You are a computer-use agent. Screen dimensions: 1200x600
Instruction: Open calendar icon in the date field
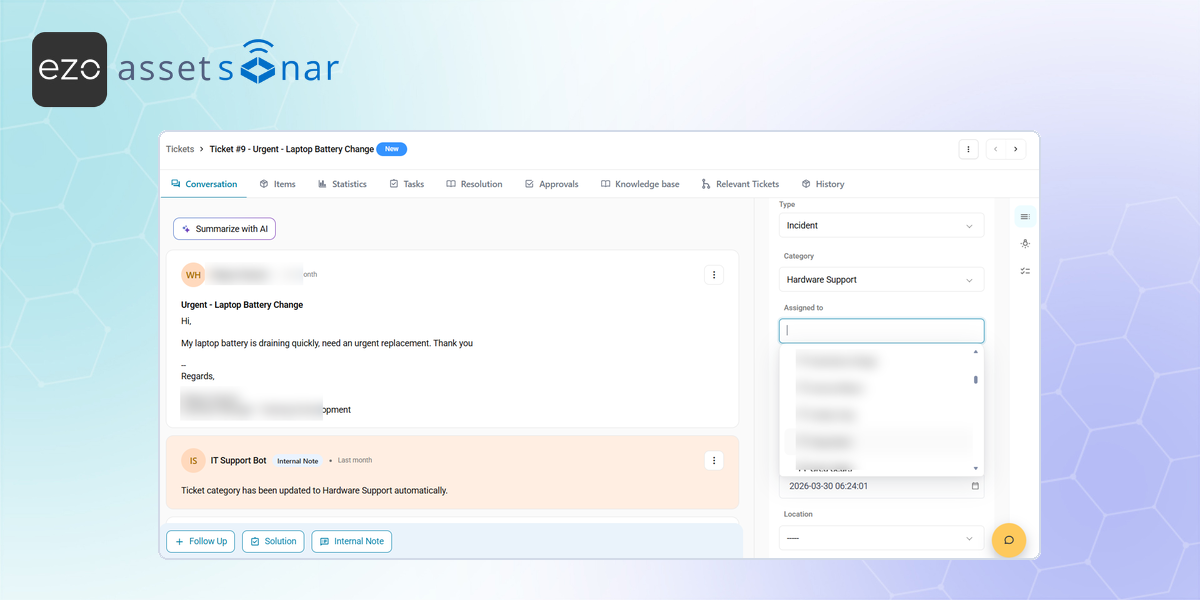point(975,486)
